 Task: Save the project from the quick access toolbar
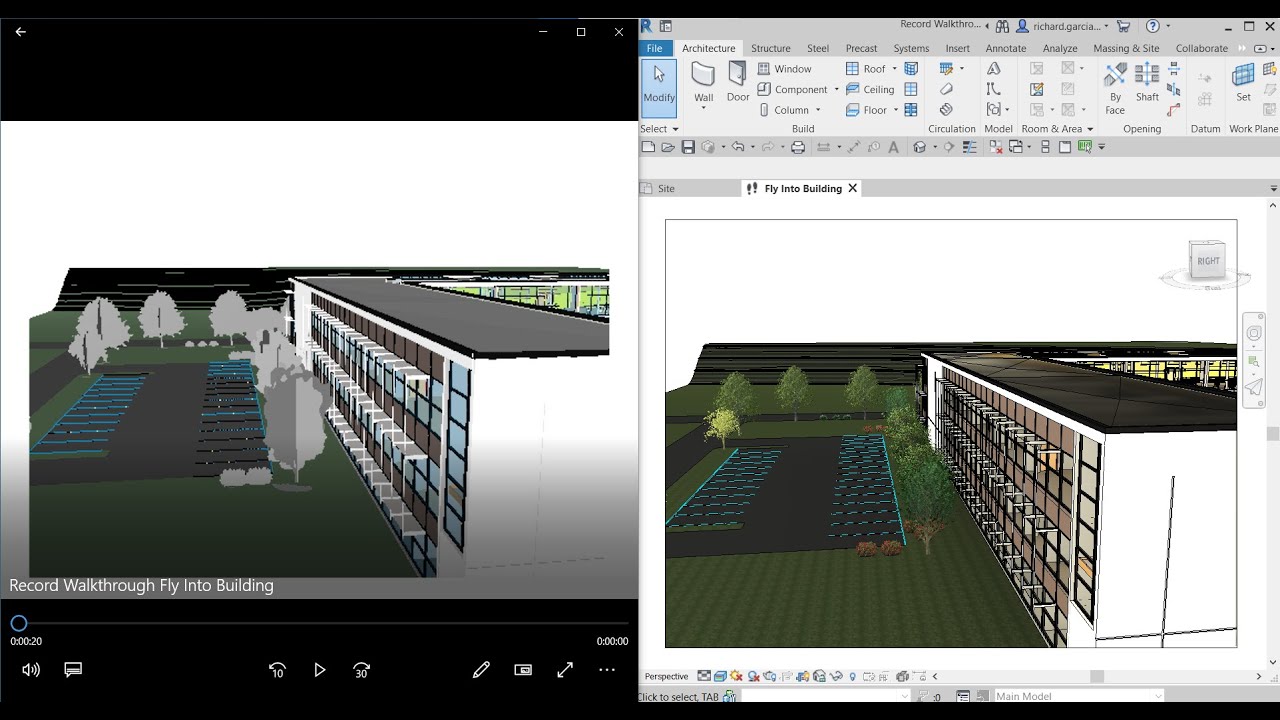pyautogui.click(x=688, y=147)
